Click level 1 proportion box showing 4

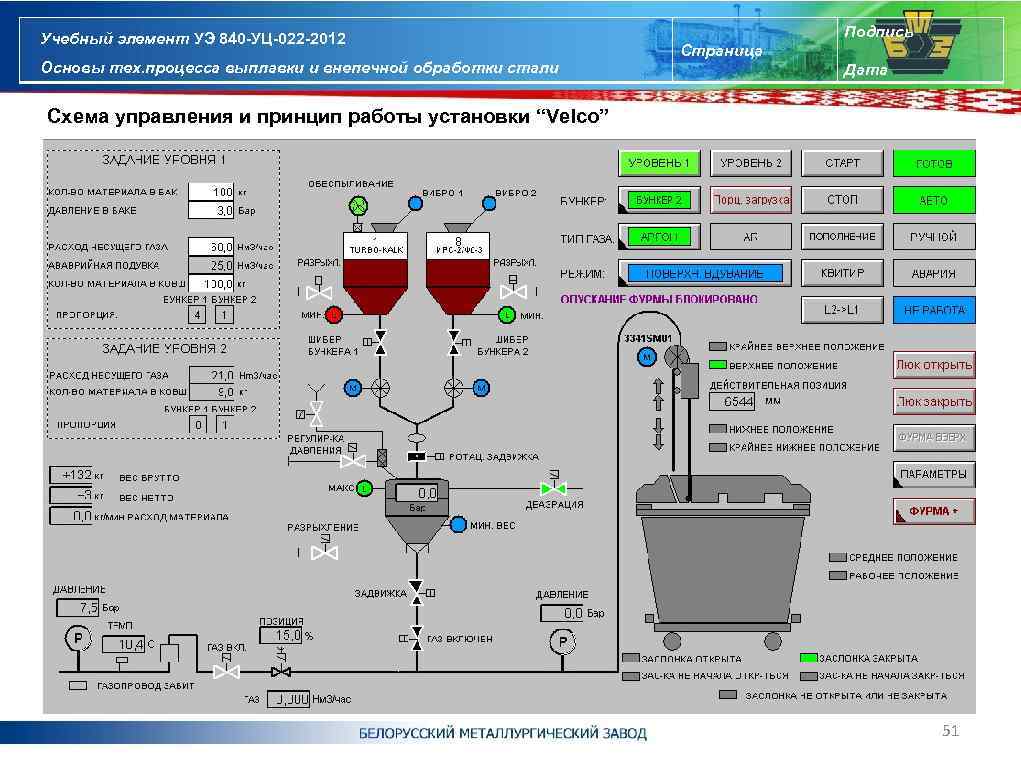[x=197, y=315]
